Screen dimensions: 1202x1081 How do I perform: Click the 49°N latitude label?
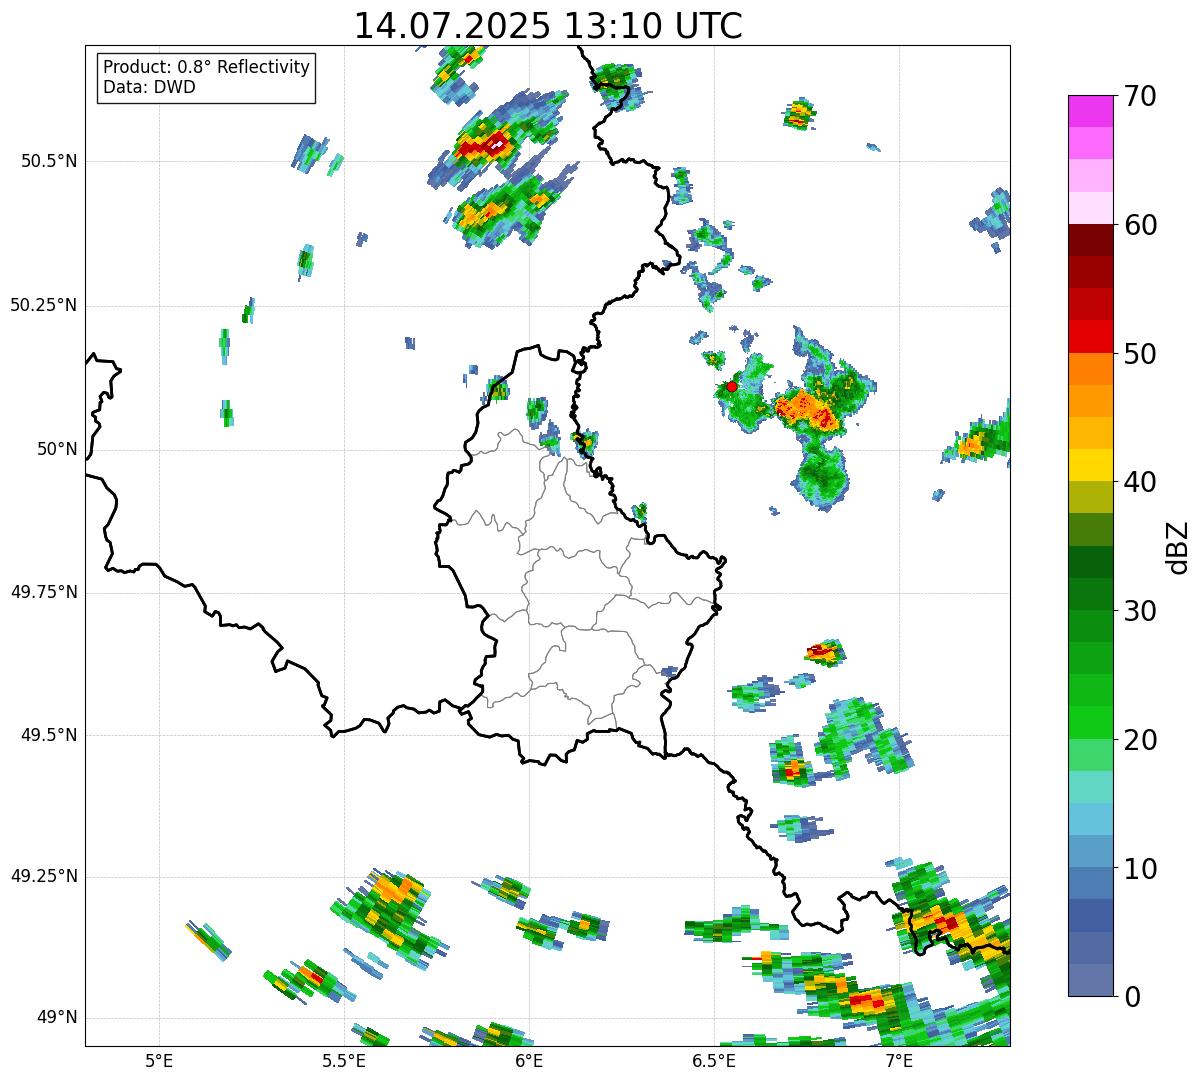point(58,1018)
